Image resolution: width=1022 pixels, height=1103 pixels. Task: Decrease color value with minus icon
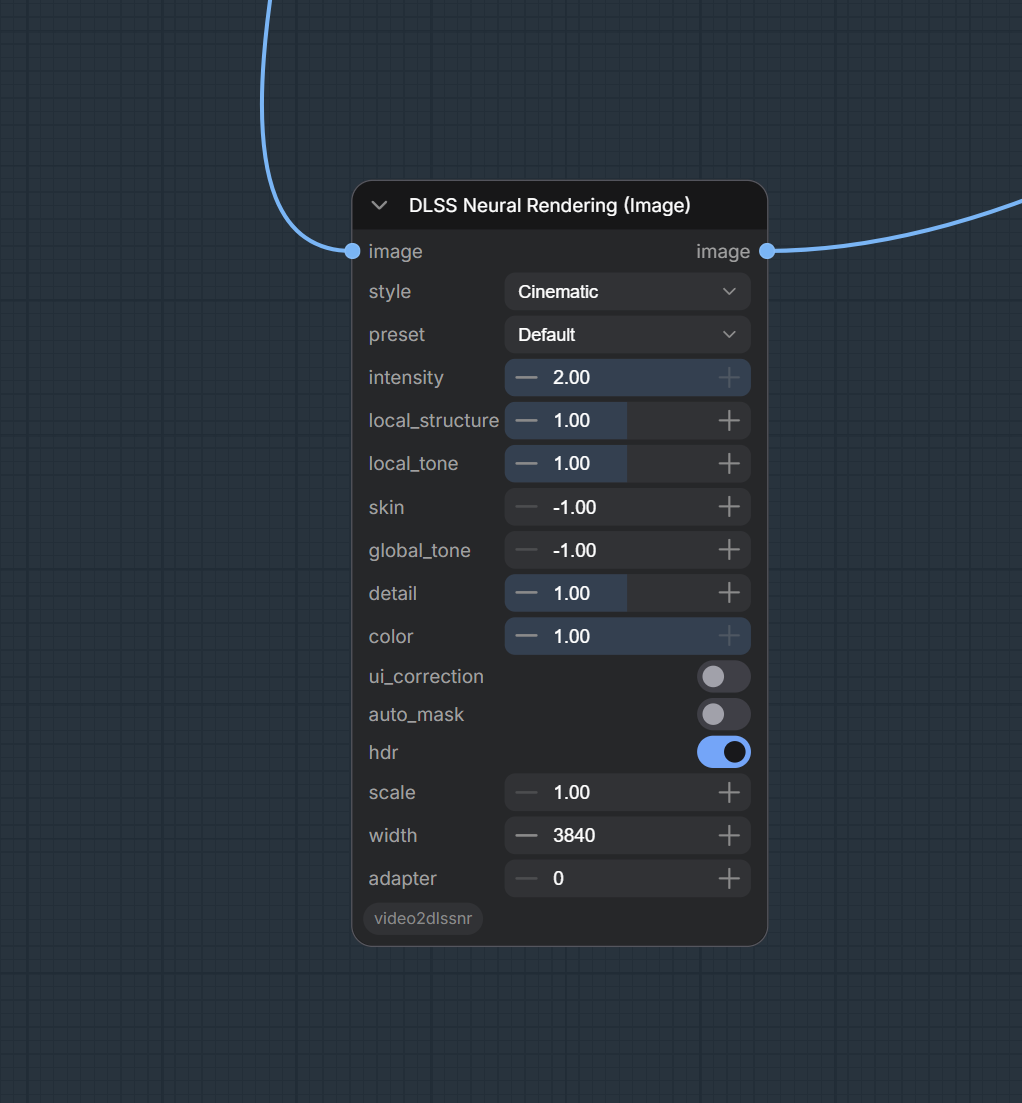click(526, 636)
